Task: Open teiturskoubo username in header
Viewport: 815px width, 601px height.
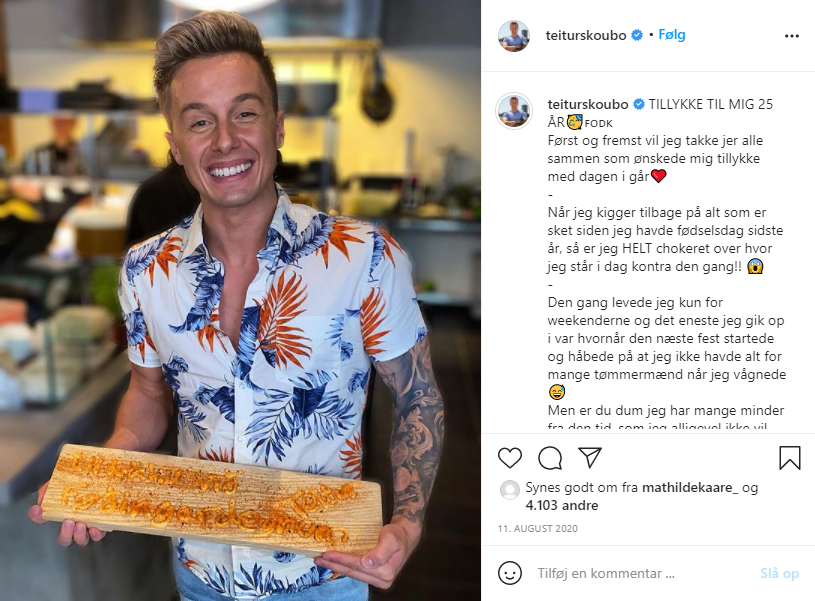Action: [586, 35]
